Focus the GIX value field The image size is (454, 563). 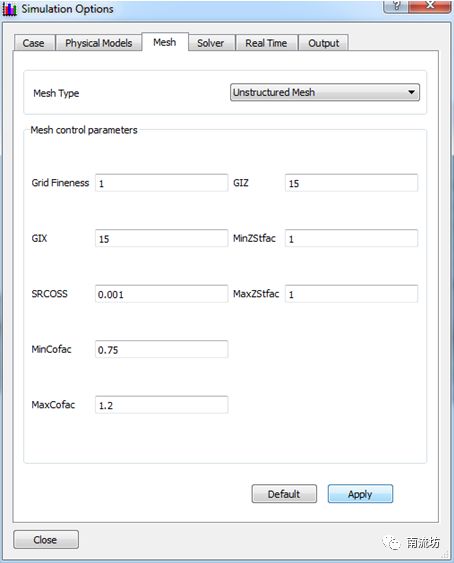pos(162,238)
